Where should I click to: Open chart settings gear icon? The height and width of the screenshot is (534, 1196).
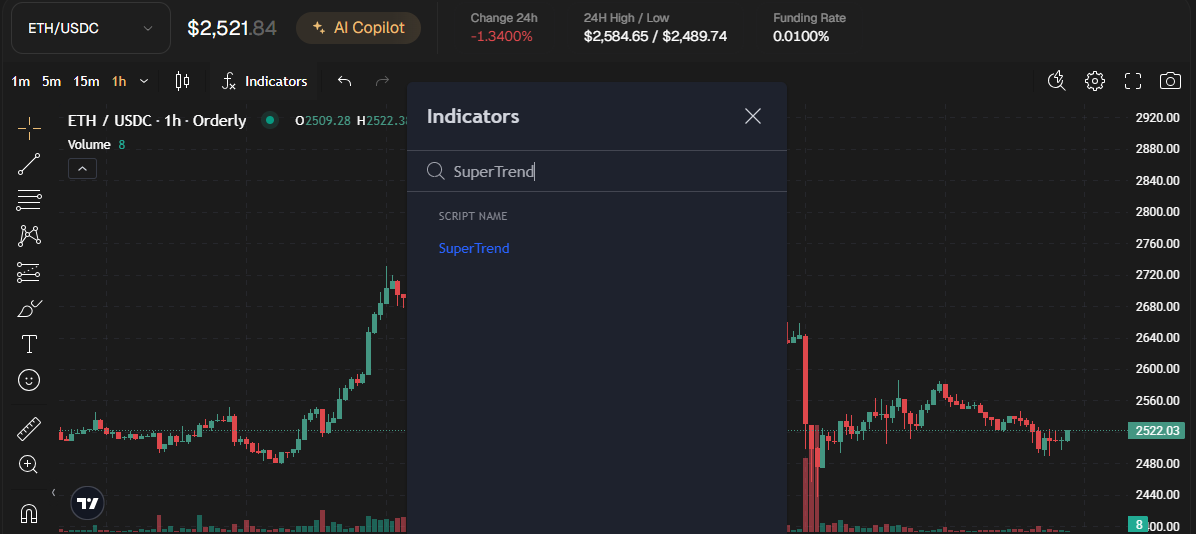click(x=1095, y=81)
